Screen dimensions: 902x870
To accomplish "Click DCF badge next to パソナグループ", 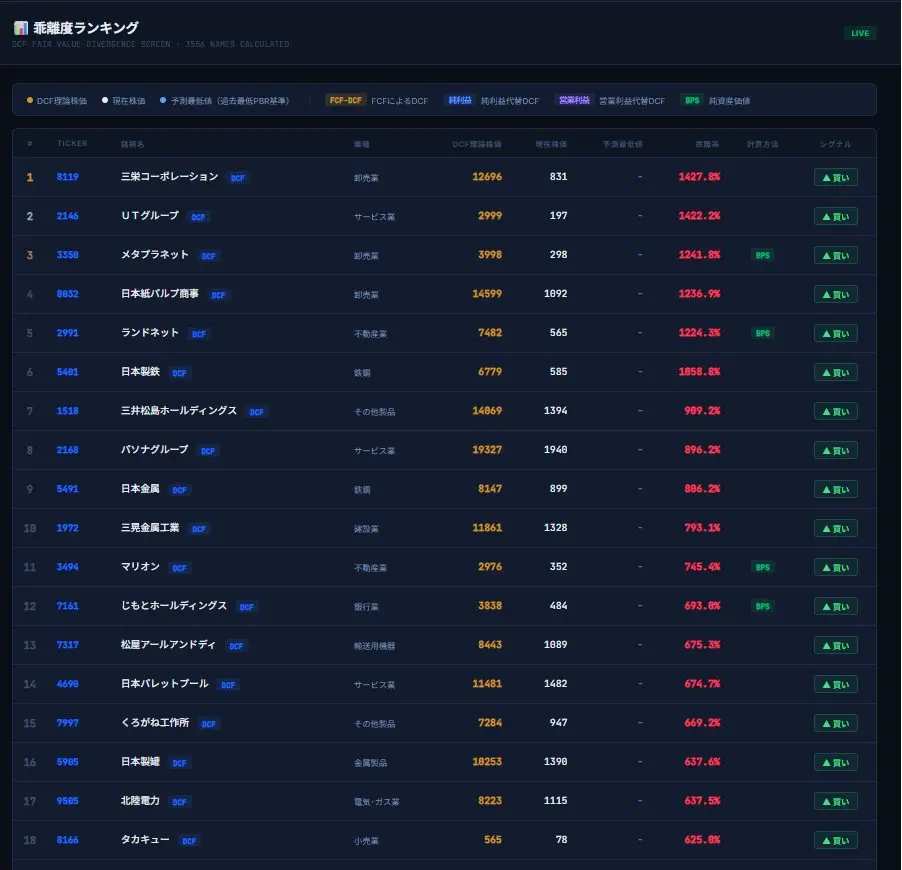I will tap(208, 451).
